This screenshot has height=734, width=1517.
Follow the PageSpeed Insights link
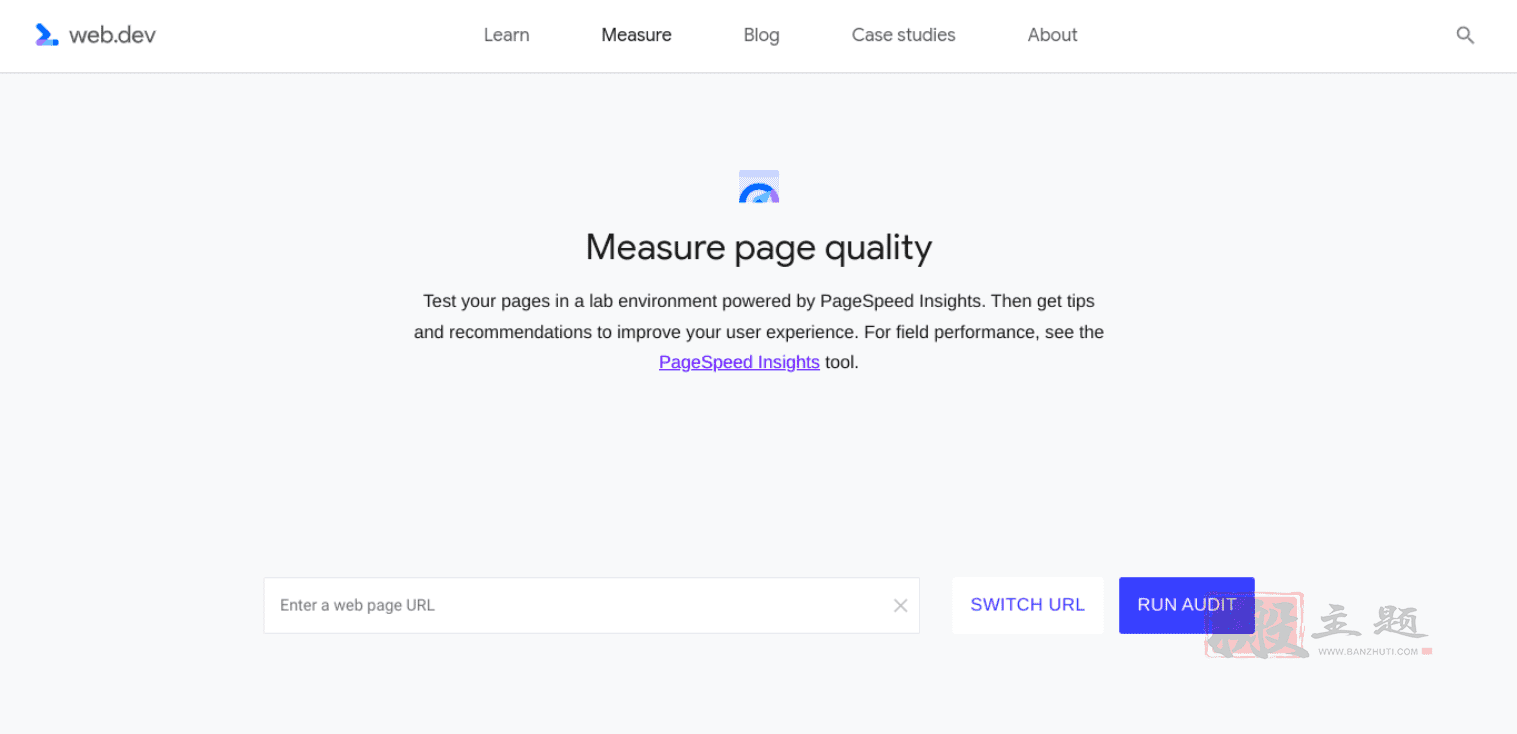[739, 362]
